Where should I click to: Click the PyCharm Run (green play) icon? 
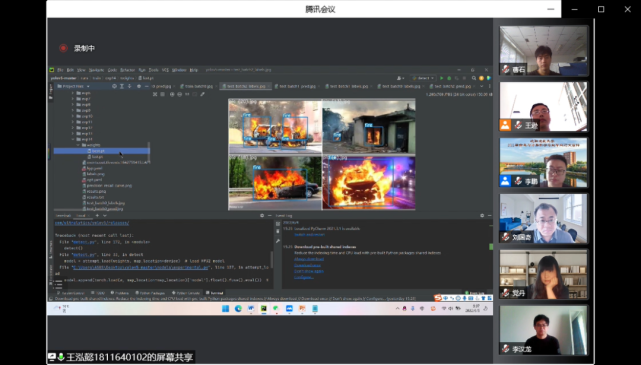(x=442, y=78)
